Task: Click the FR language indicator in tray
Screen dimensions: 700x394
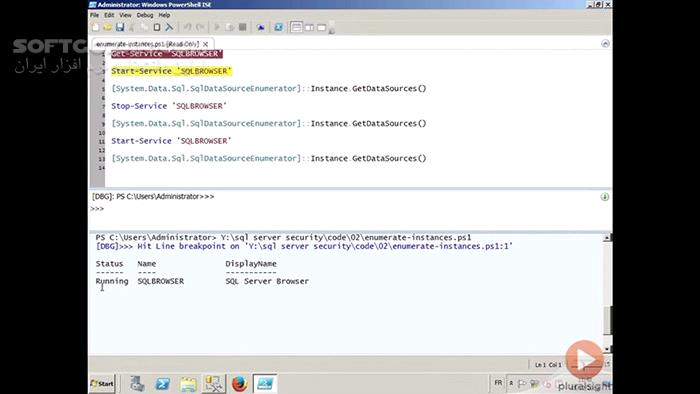Action: [498, 383]
